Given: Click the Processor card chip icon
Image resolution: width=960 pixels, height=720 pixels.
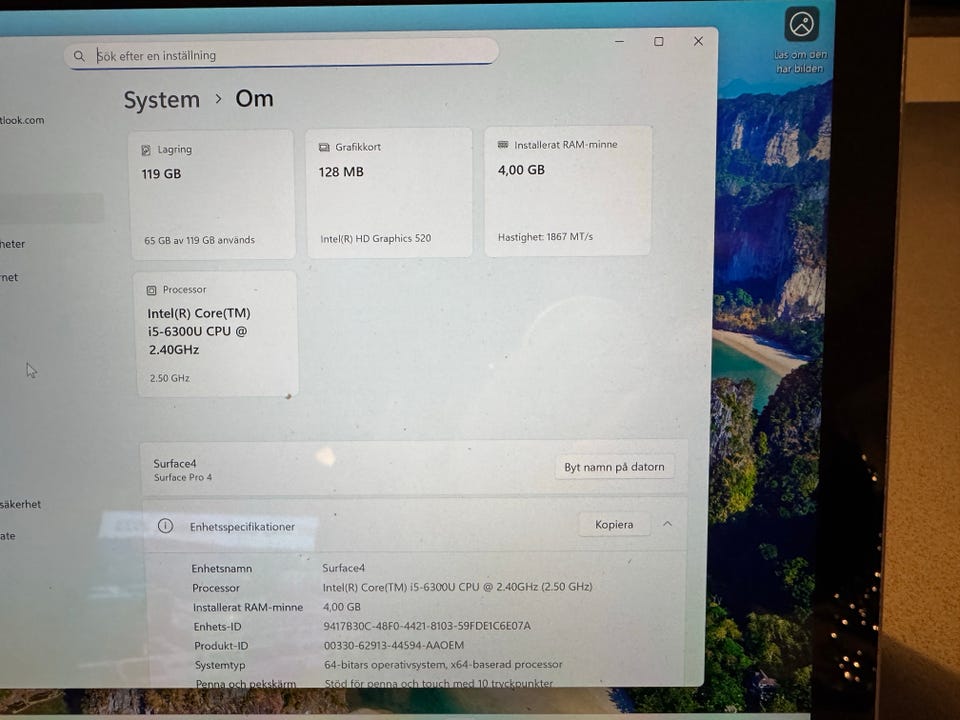Looking at the screenshot, I should tap(151, 290).
